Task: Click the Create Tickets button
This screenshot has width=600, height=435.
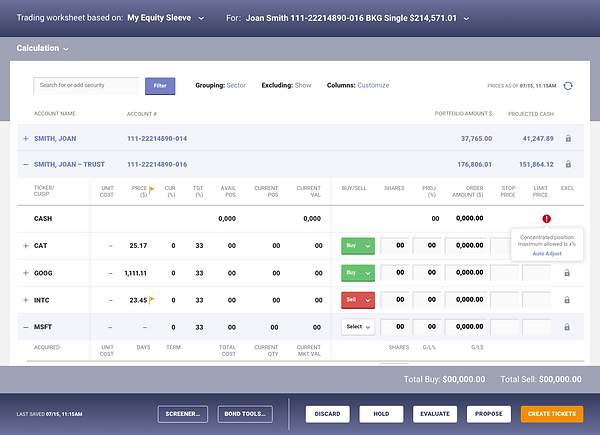Action: (552, 414)
